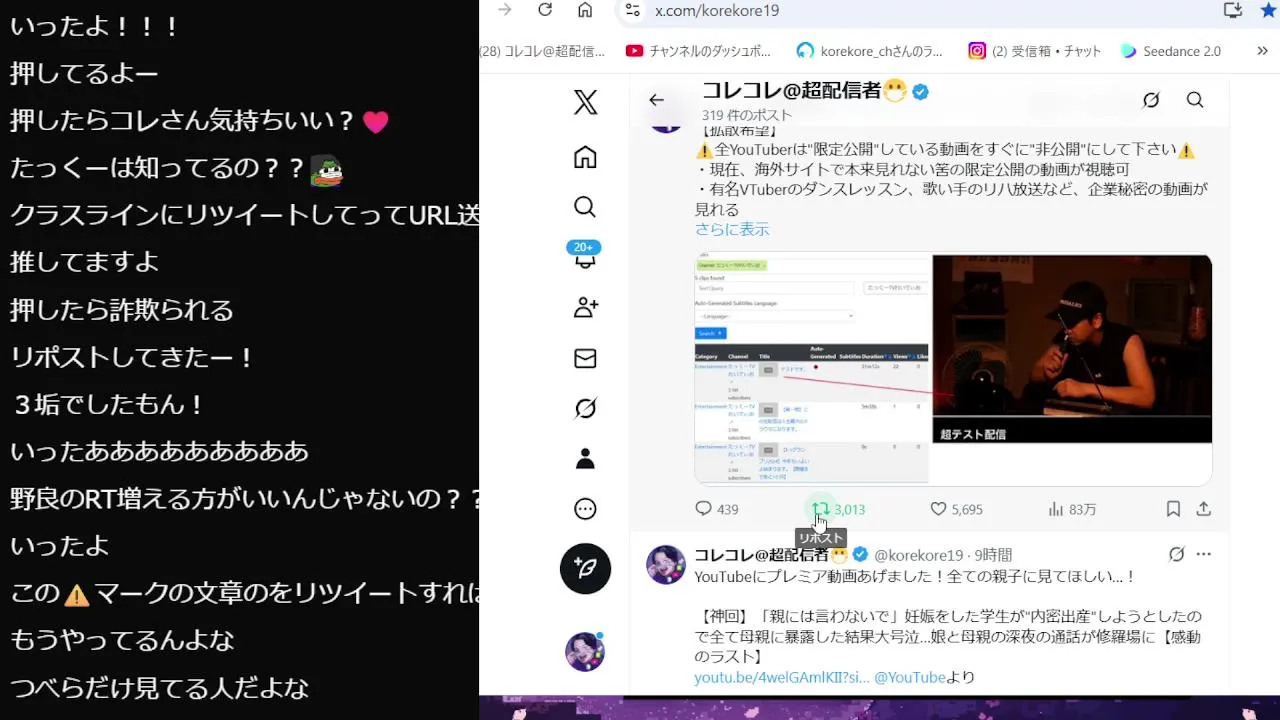1280x720 pixels.
Task: Click browser reload button
Action: [x=545, y=10]
